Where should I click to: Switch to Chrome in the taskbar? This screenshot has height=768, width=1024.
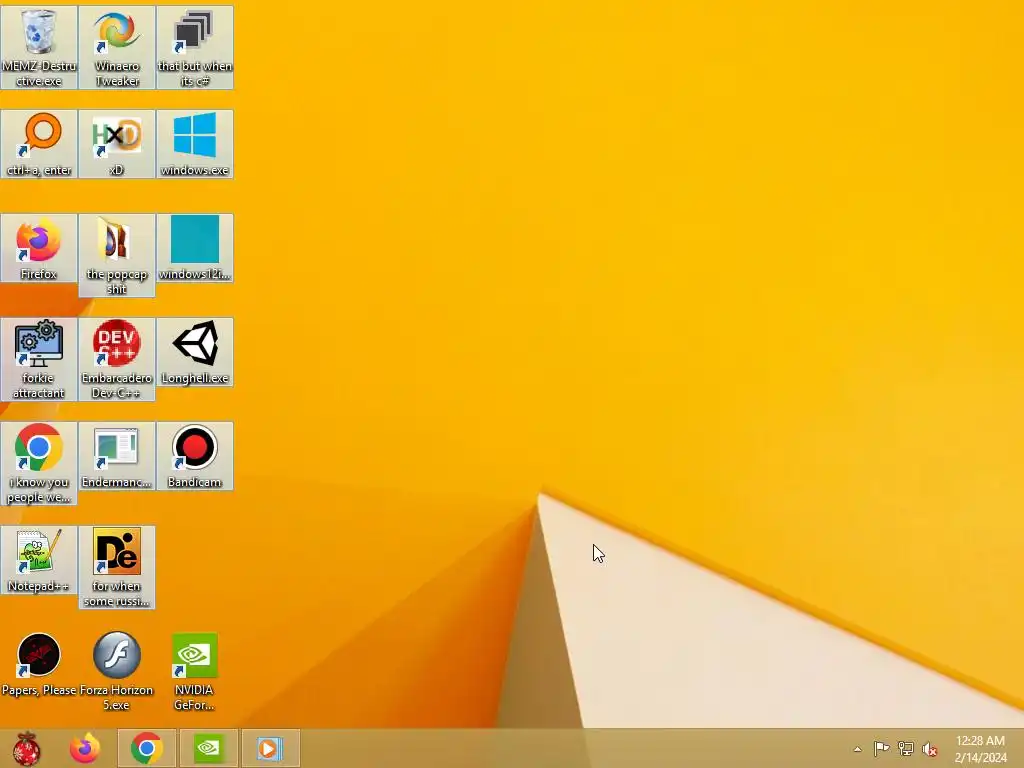tap(147, 748)
